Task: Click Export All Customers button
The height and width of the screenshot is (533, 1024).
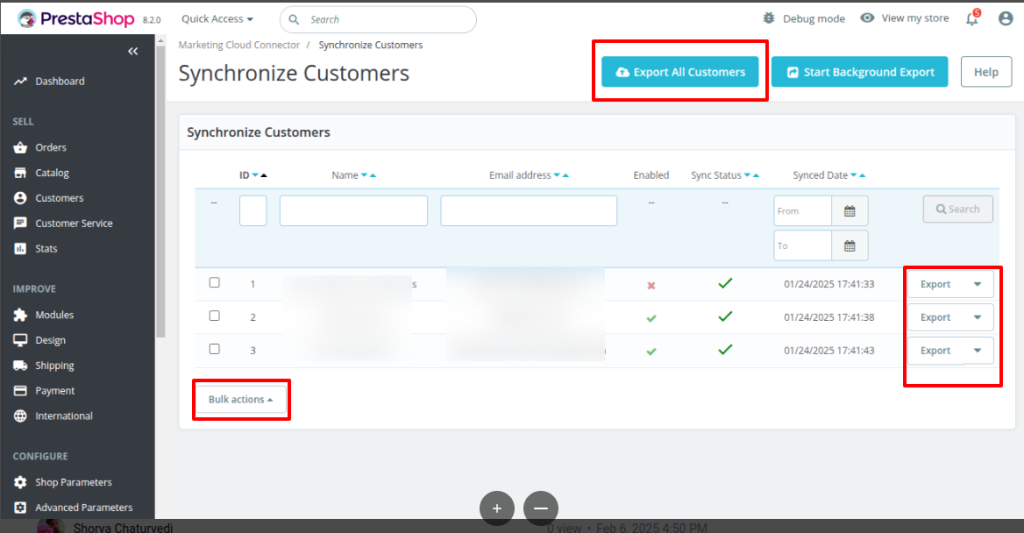Action: pyautogui.click(x=680, y=72)
